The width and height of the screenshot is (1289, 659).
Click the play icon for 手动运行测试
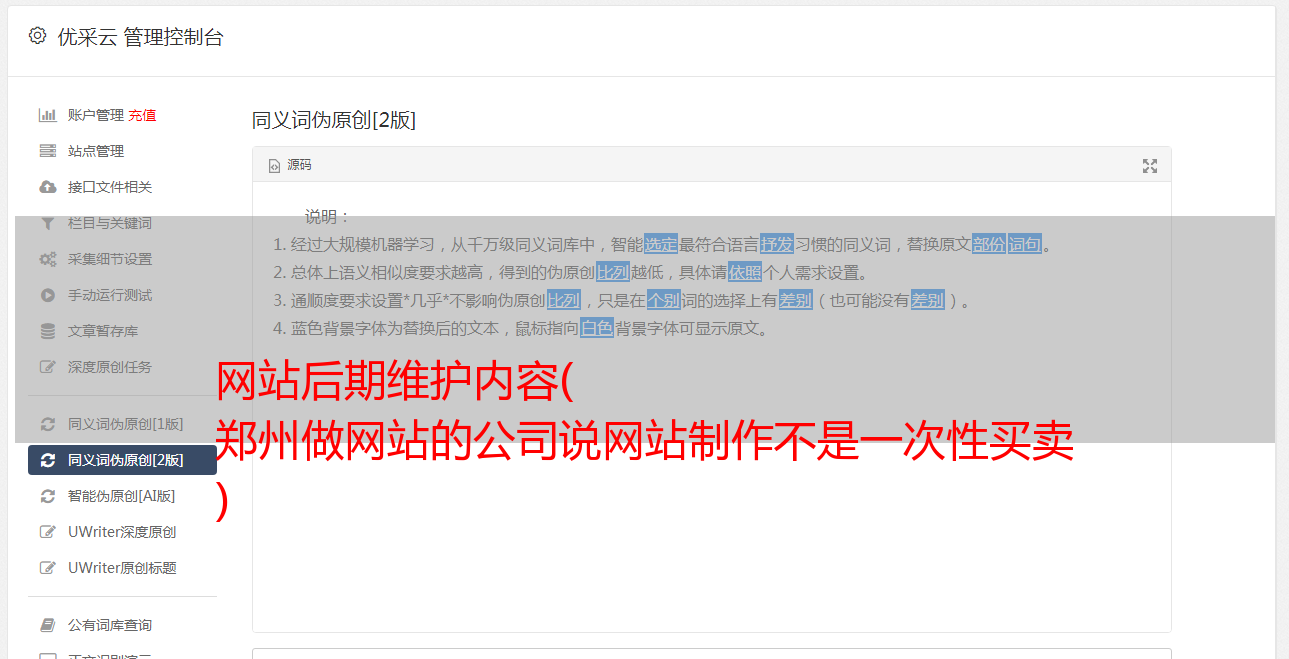click(47, 295)
